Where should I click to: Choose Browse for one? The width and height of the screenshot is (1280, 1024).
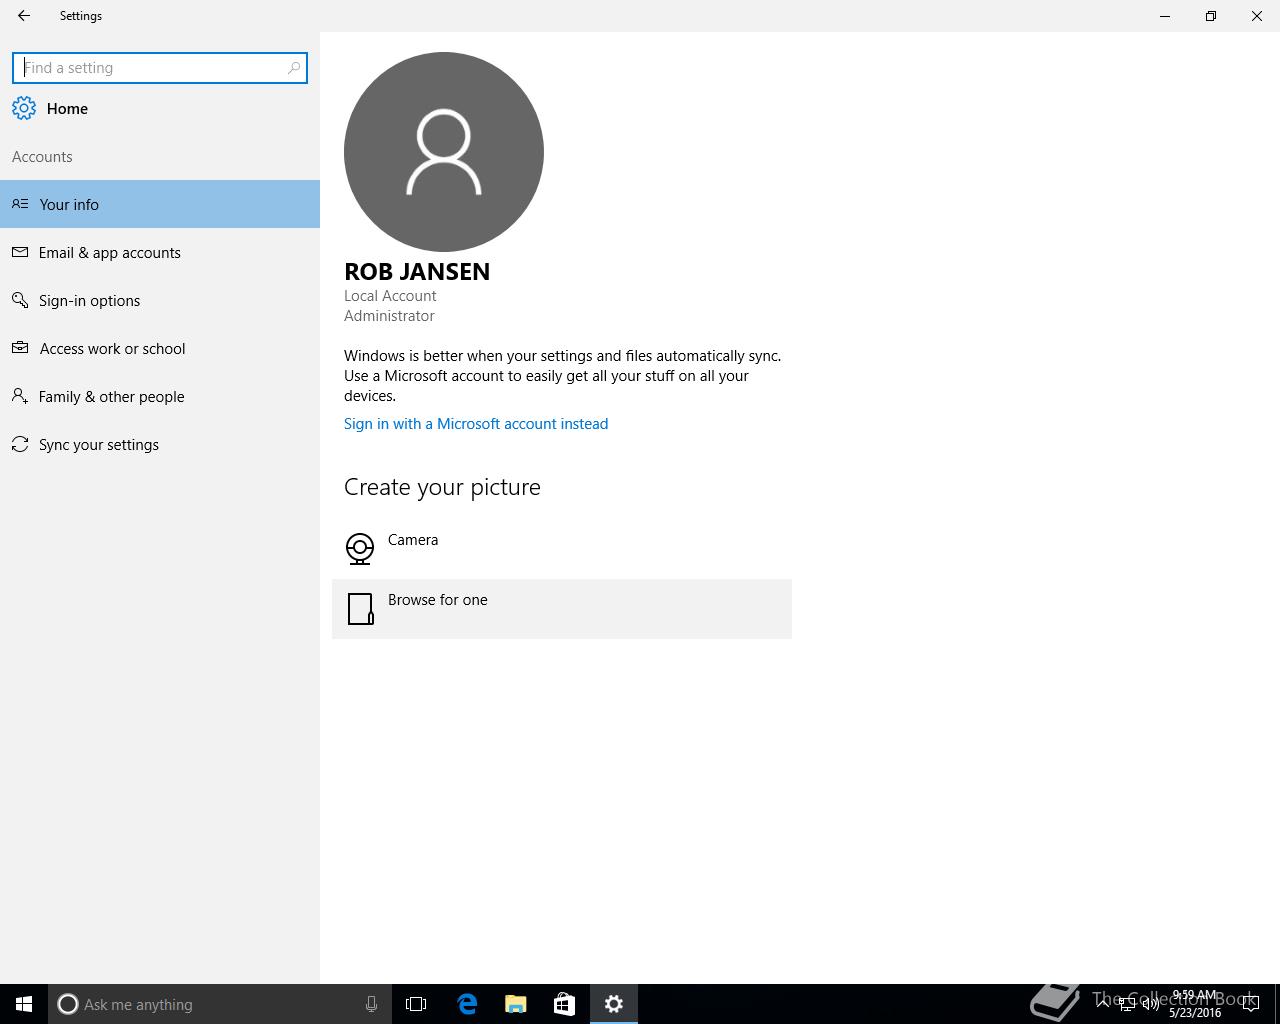[x=562, y=608]
